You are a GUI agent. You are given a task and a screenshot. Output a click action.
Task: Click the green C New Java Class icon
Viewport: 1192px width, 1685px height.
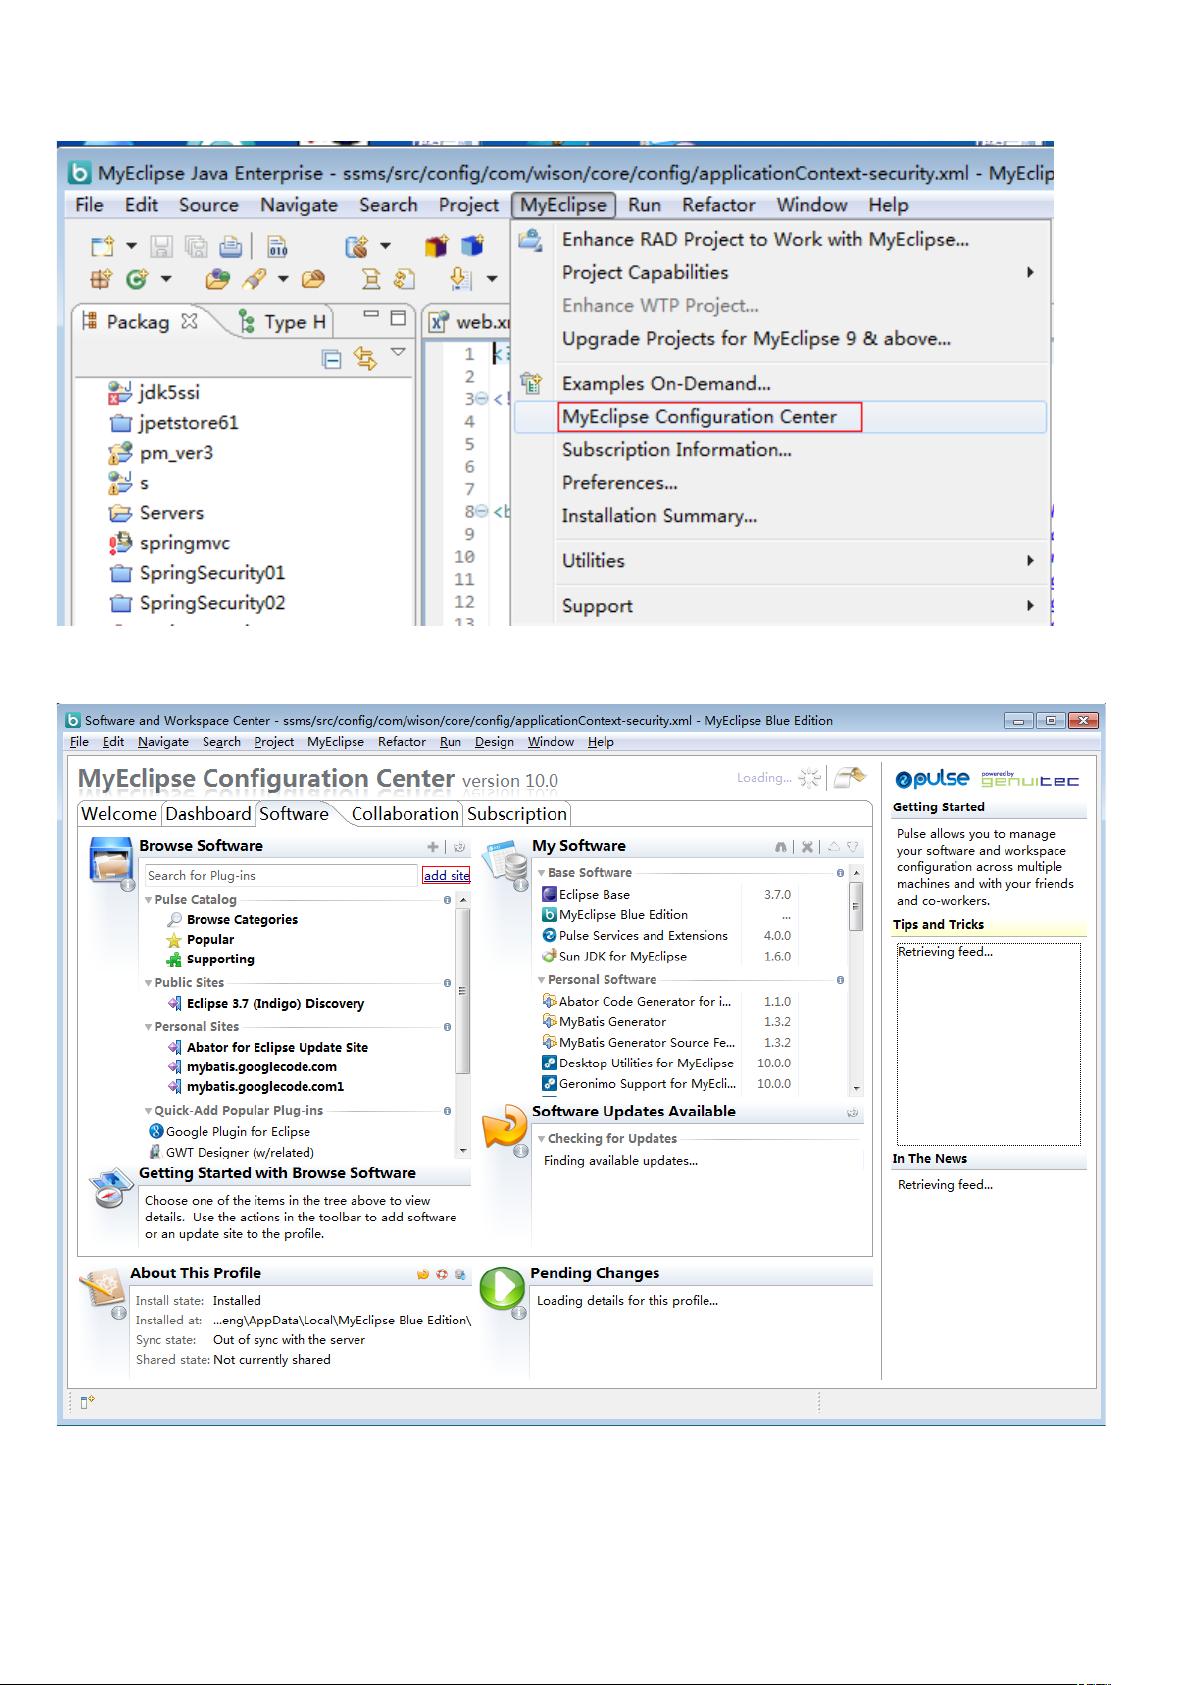point(136,279)
